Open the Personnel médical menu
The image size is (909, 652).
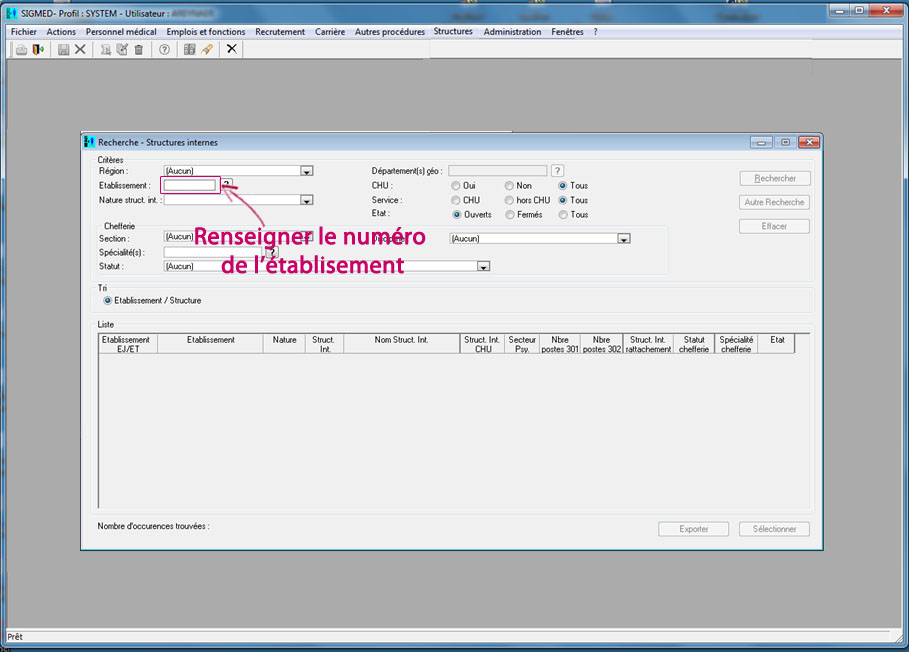coord(121,32)
